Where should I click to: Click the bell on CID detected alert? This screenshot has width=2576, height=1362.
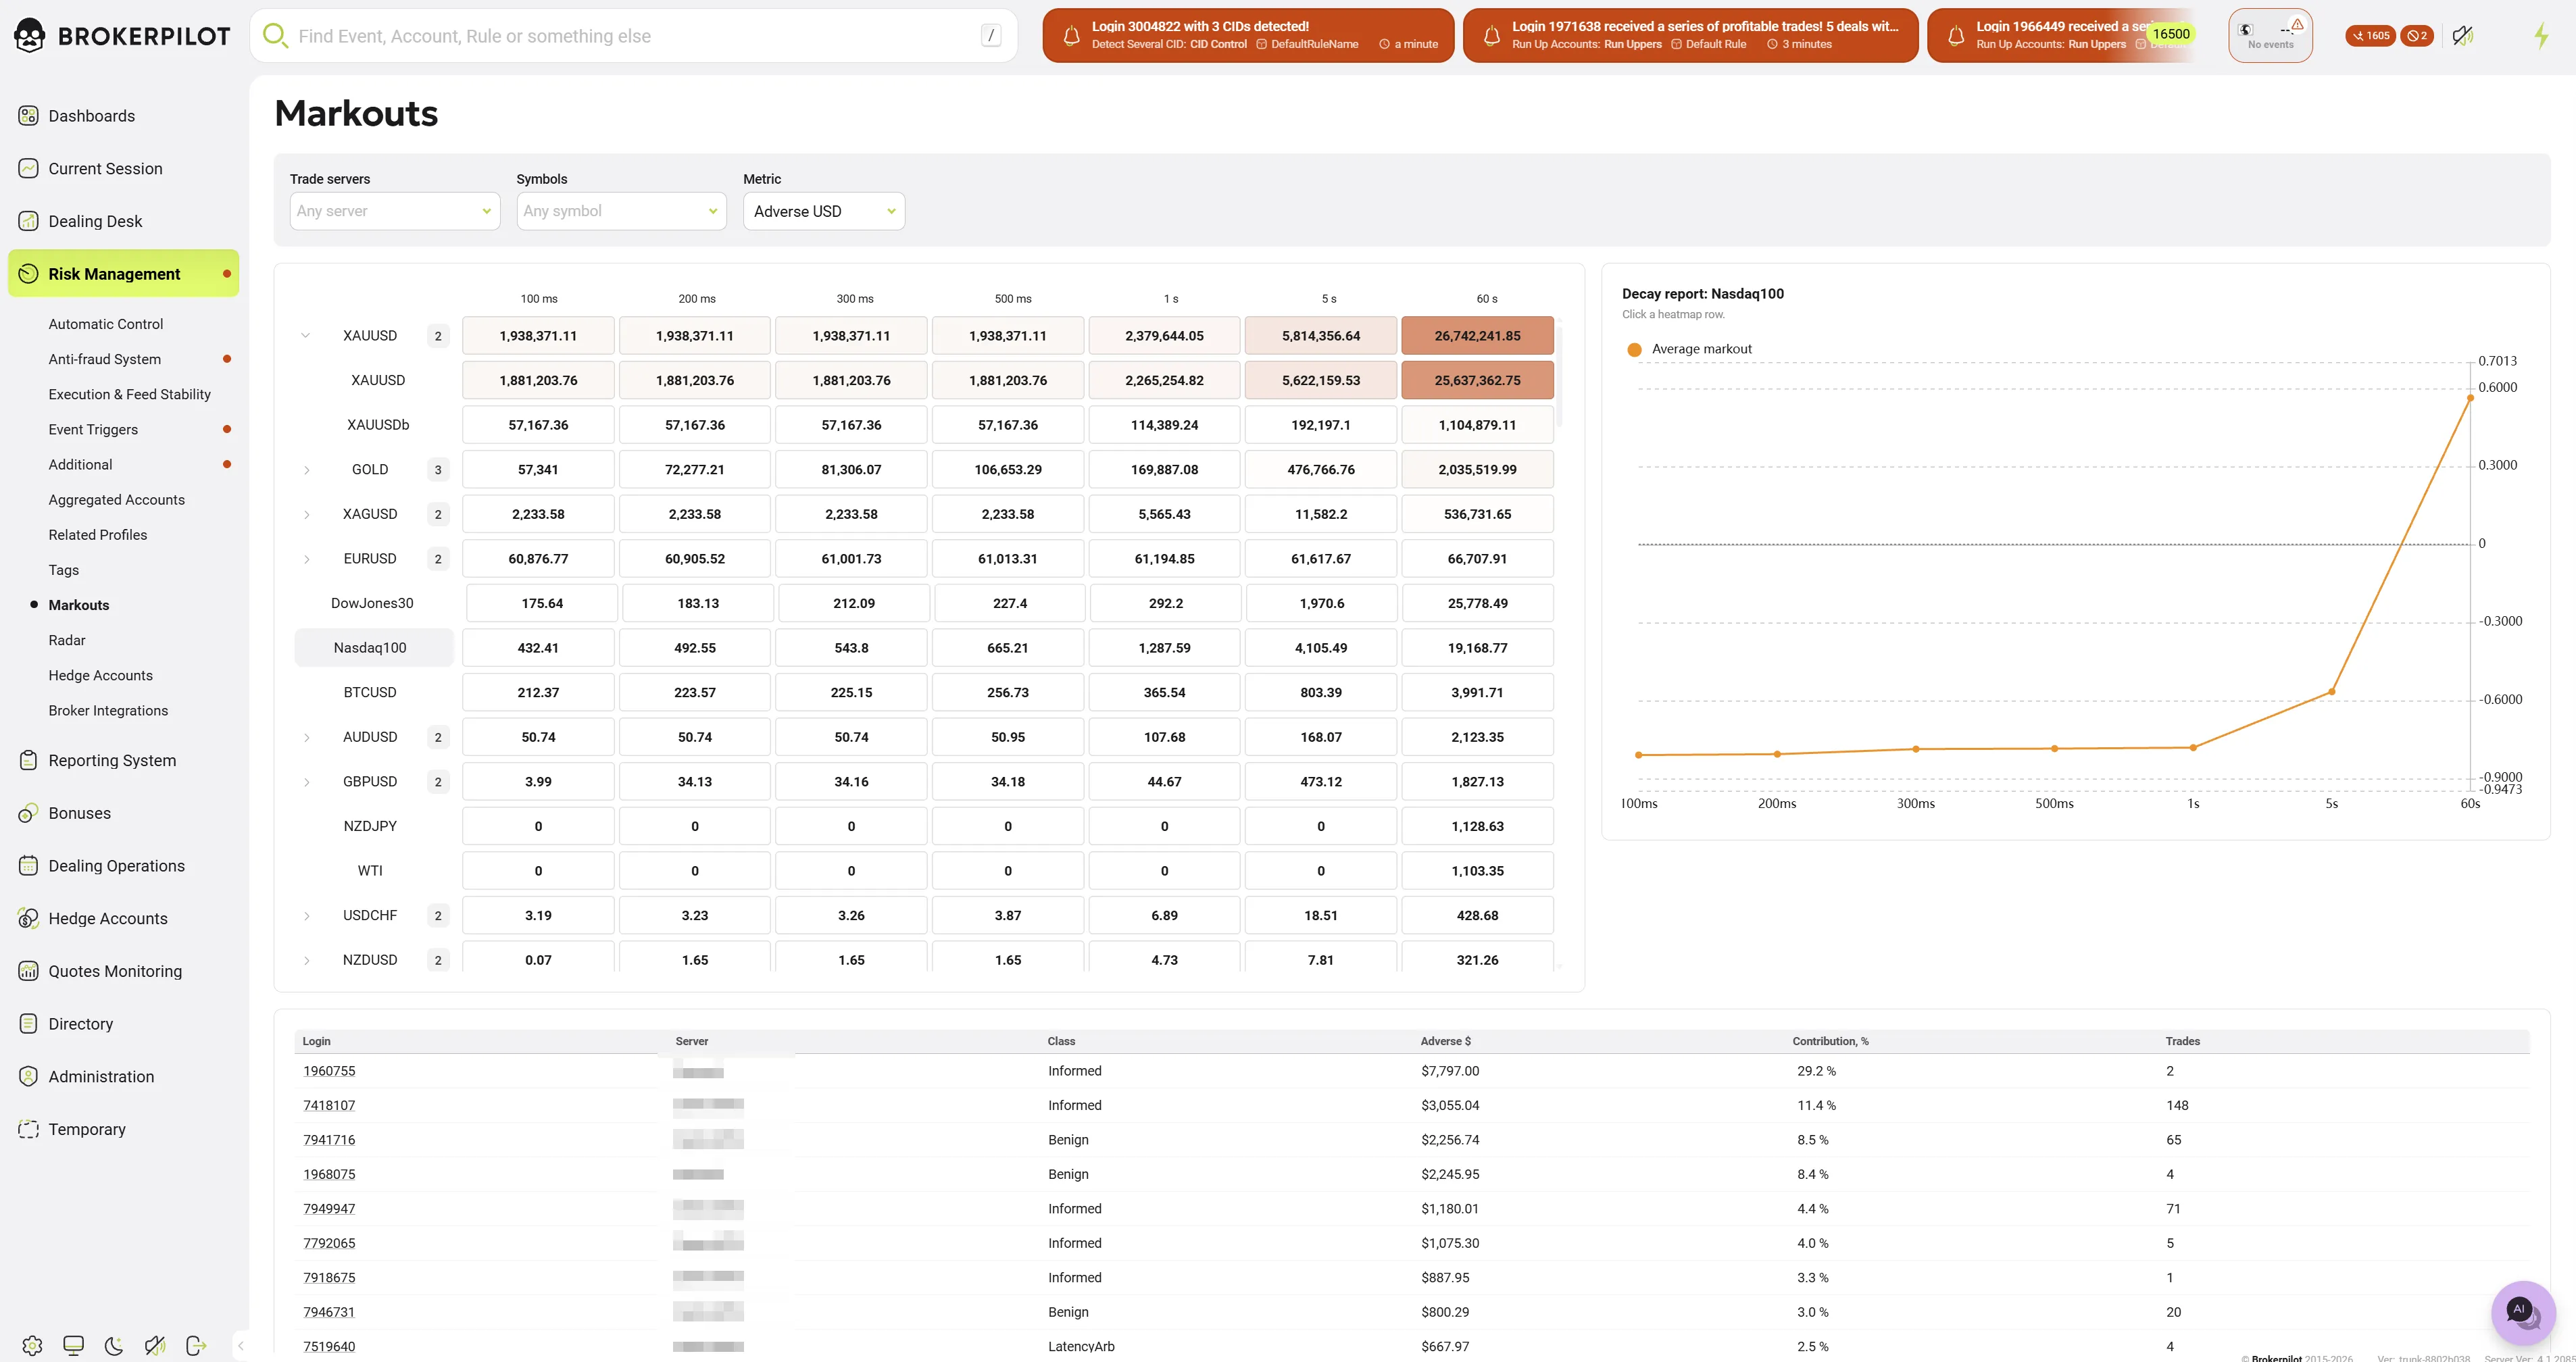(1071, 36)
